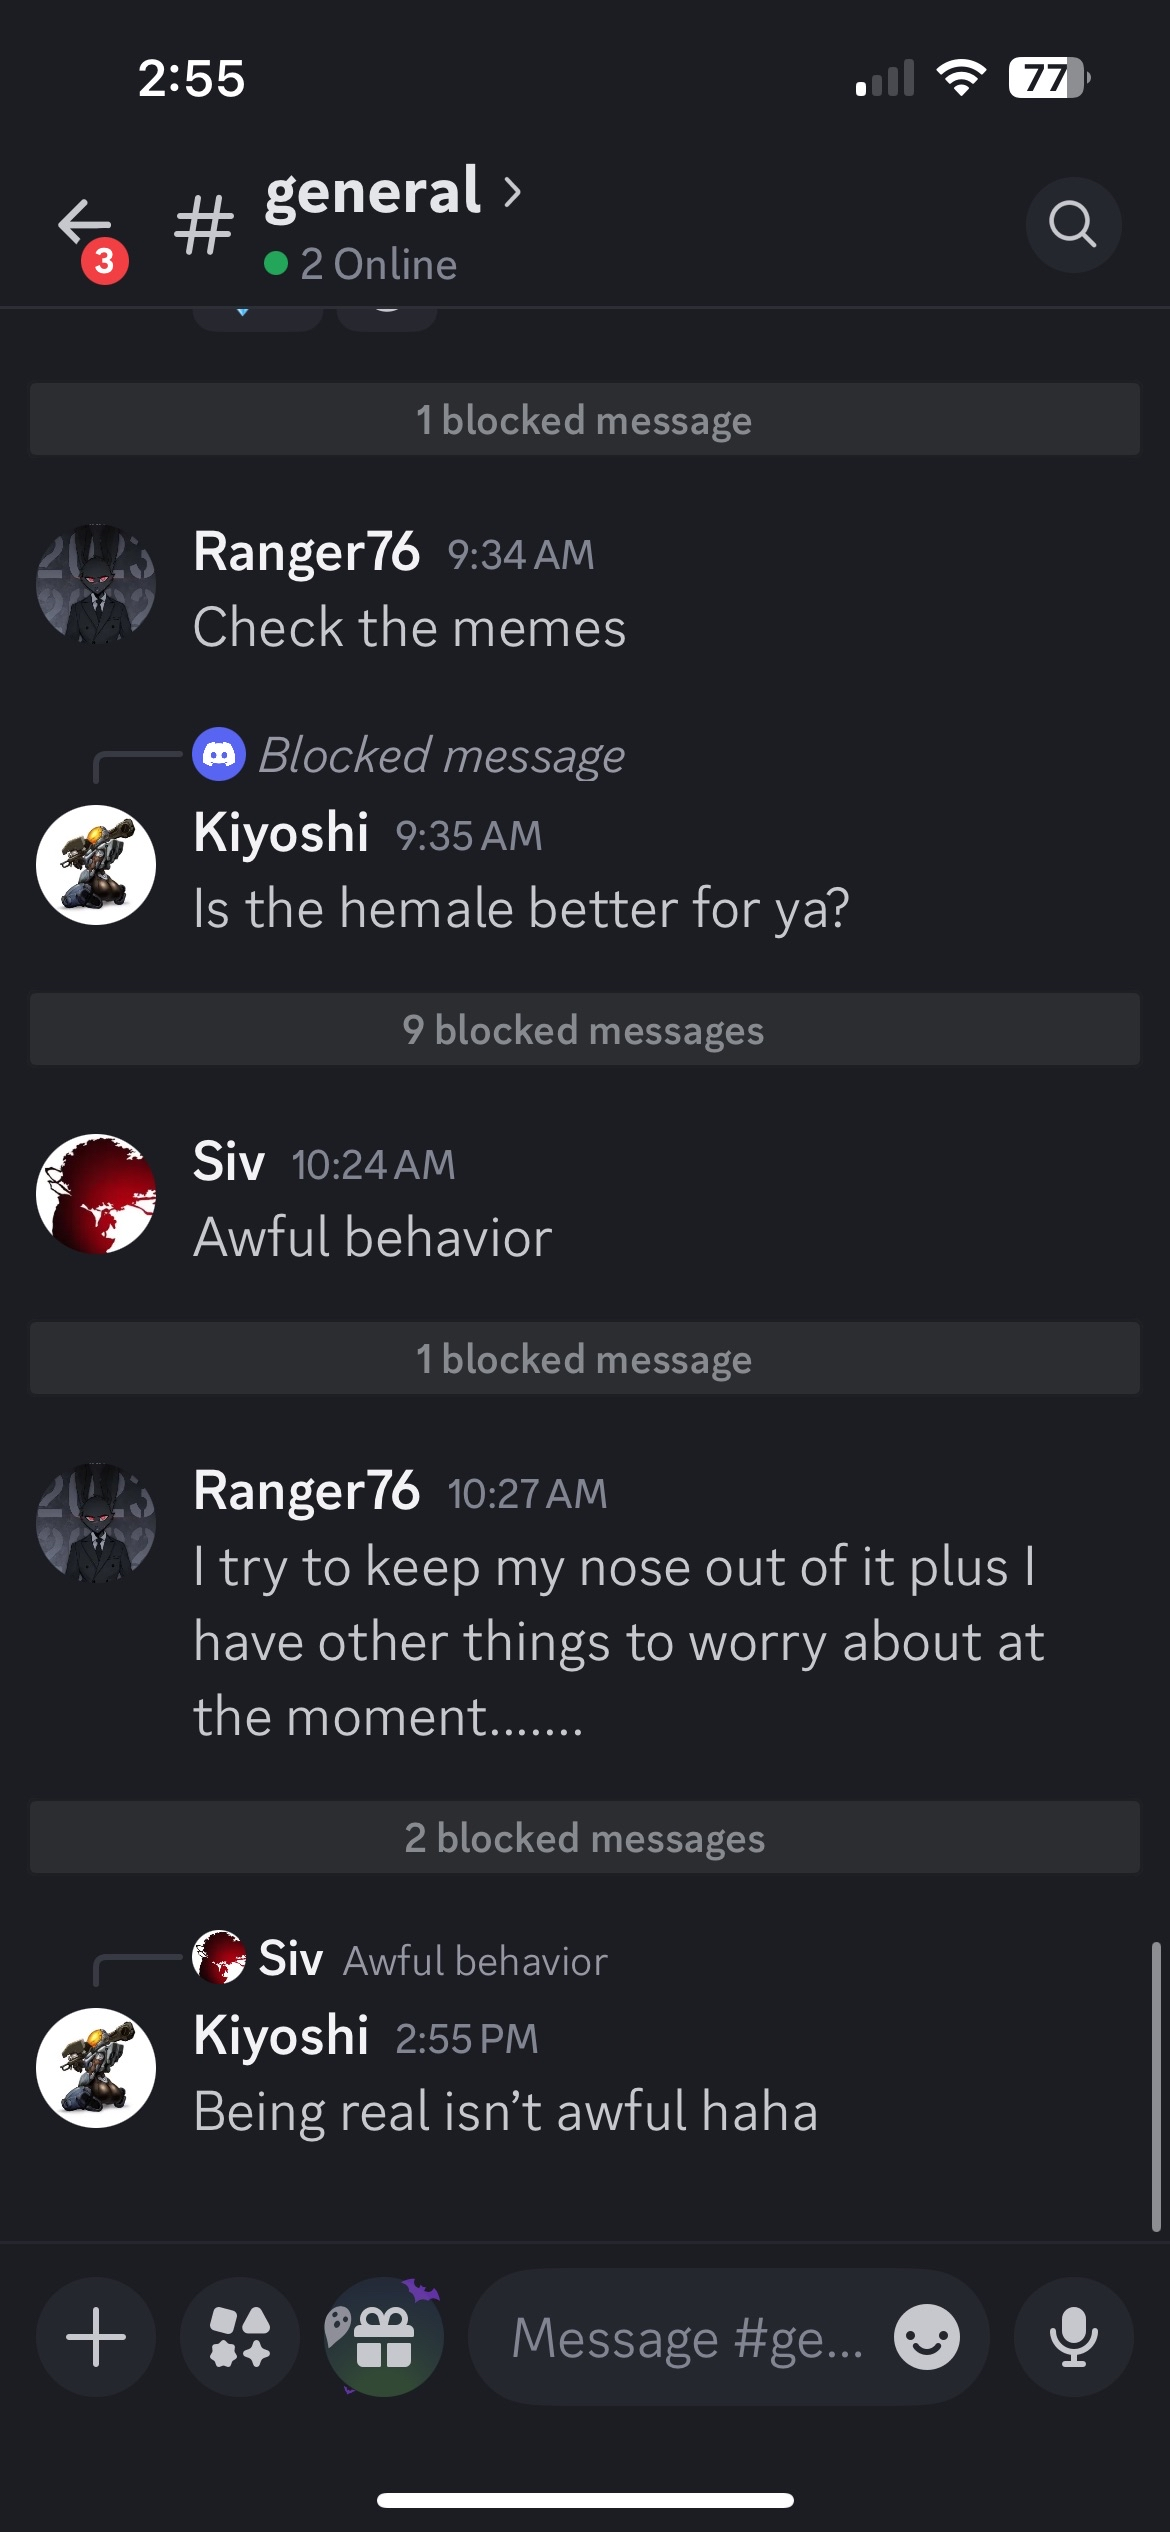Tap Kiyoshi's avatar at 9:35 AM

96,865
